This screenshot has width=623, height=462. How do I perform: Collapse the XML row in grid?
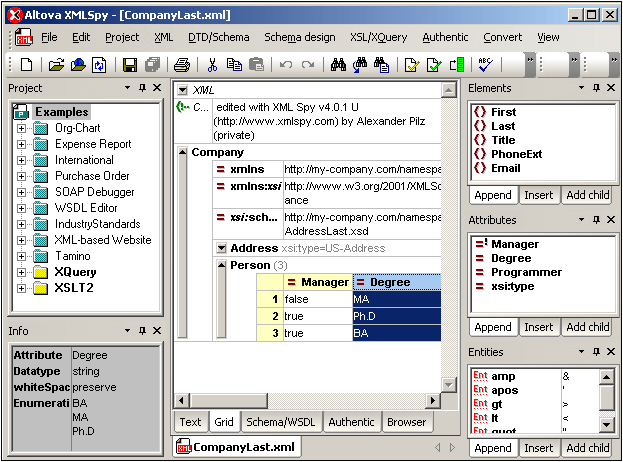point(182,90)
